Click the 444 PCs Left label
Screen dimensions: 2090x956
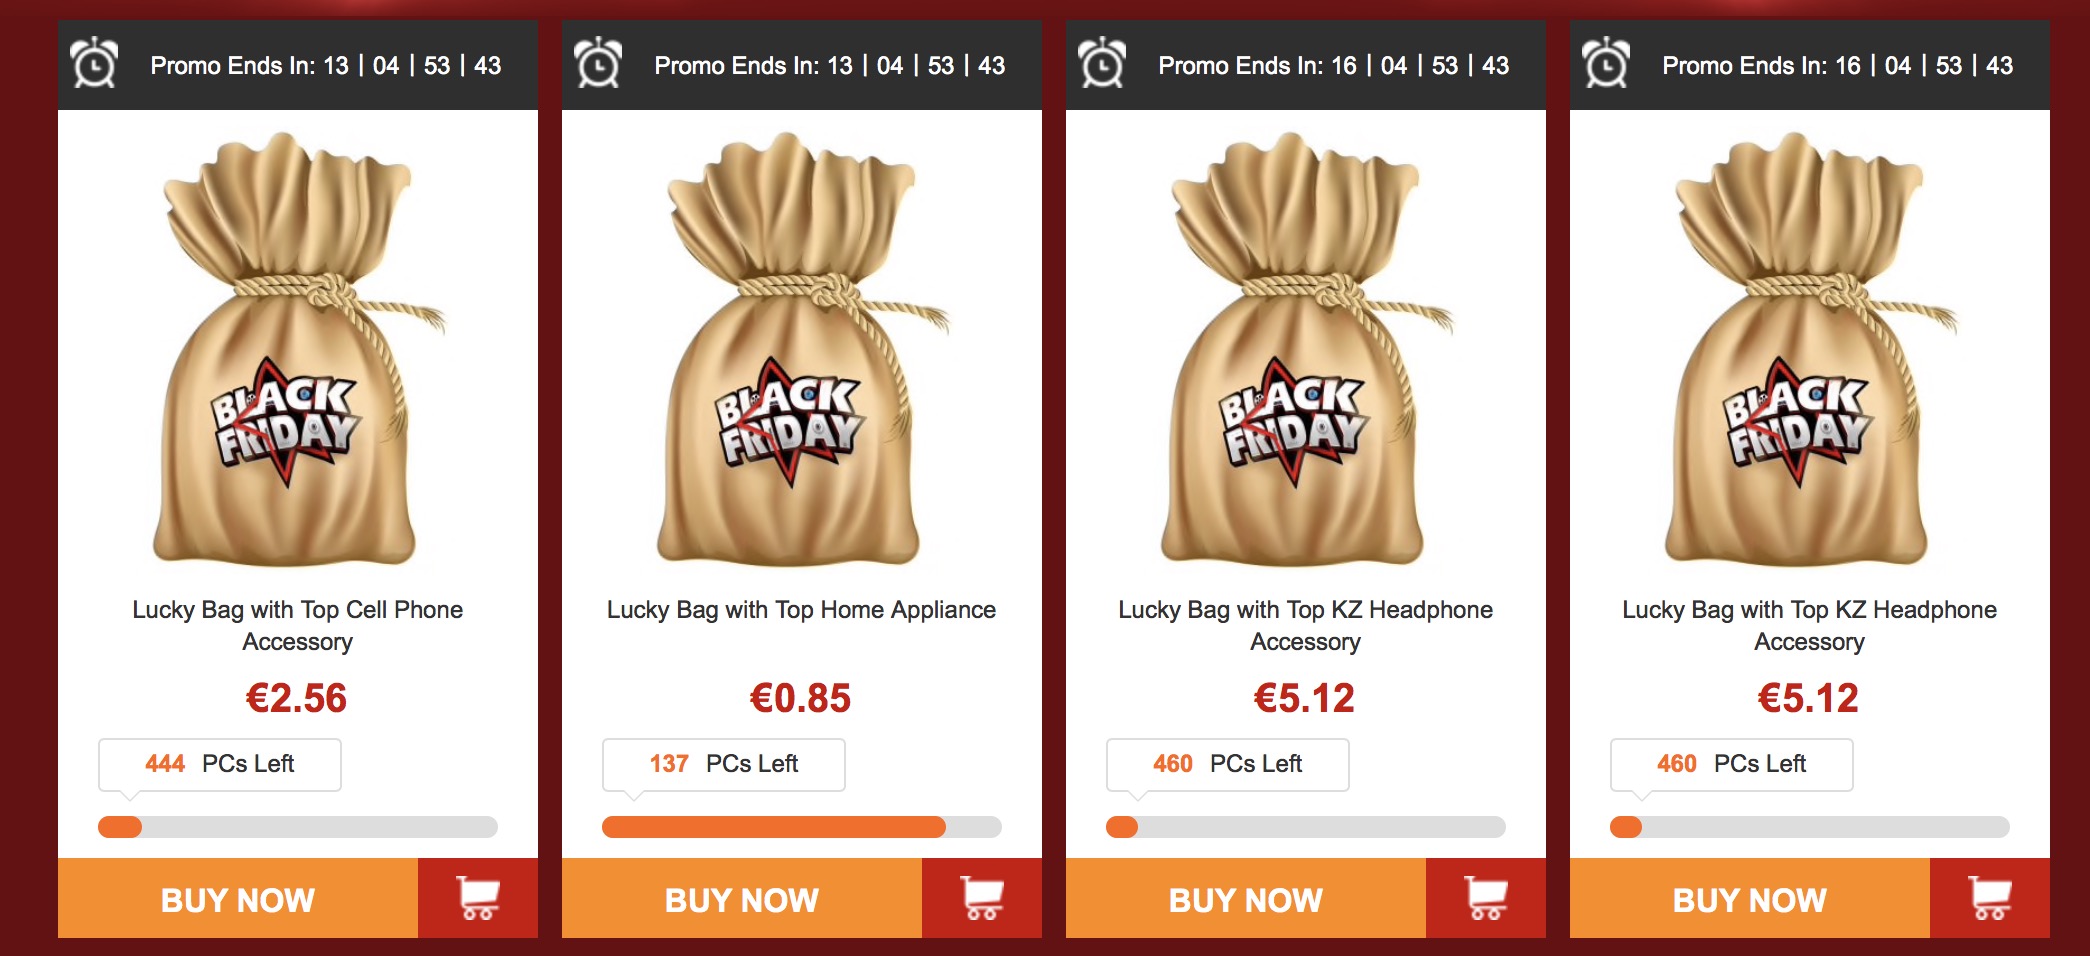tap(220, 764)
